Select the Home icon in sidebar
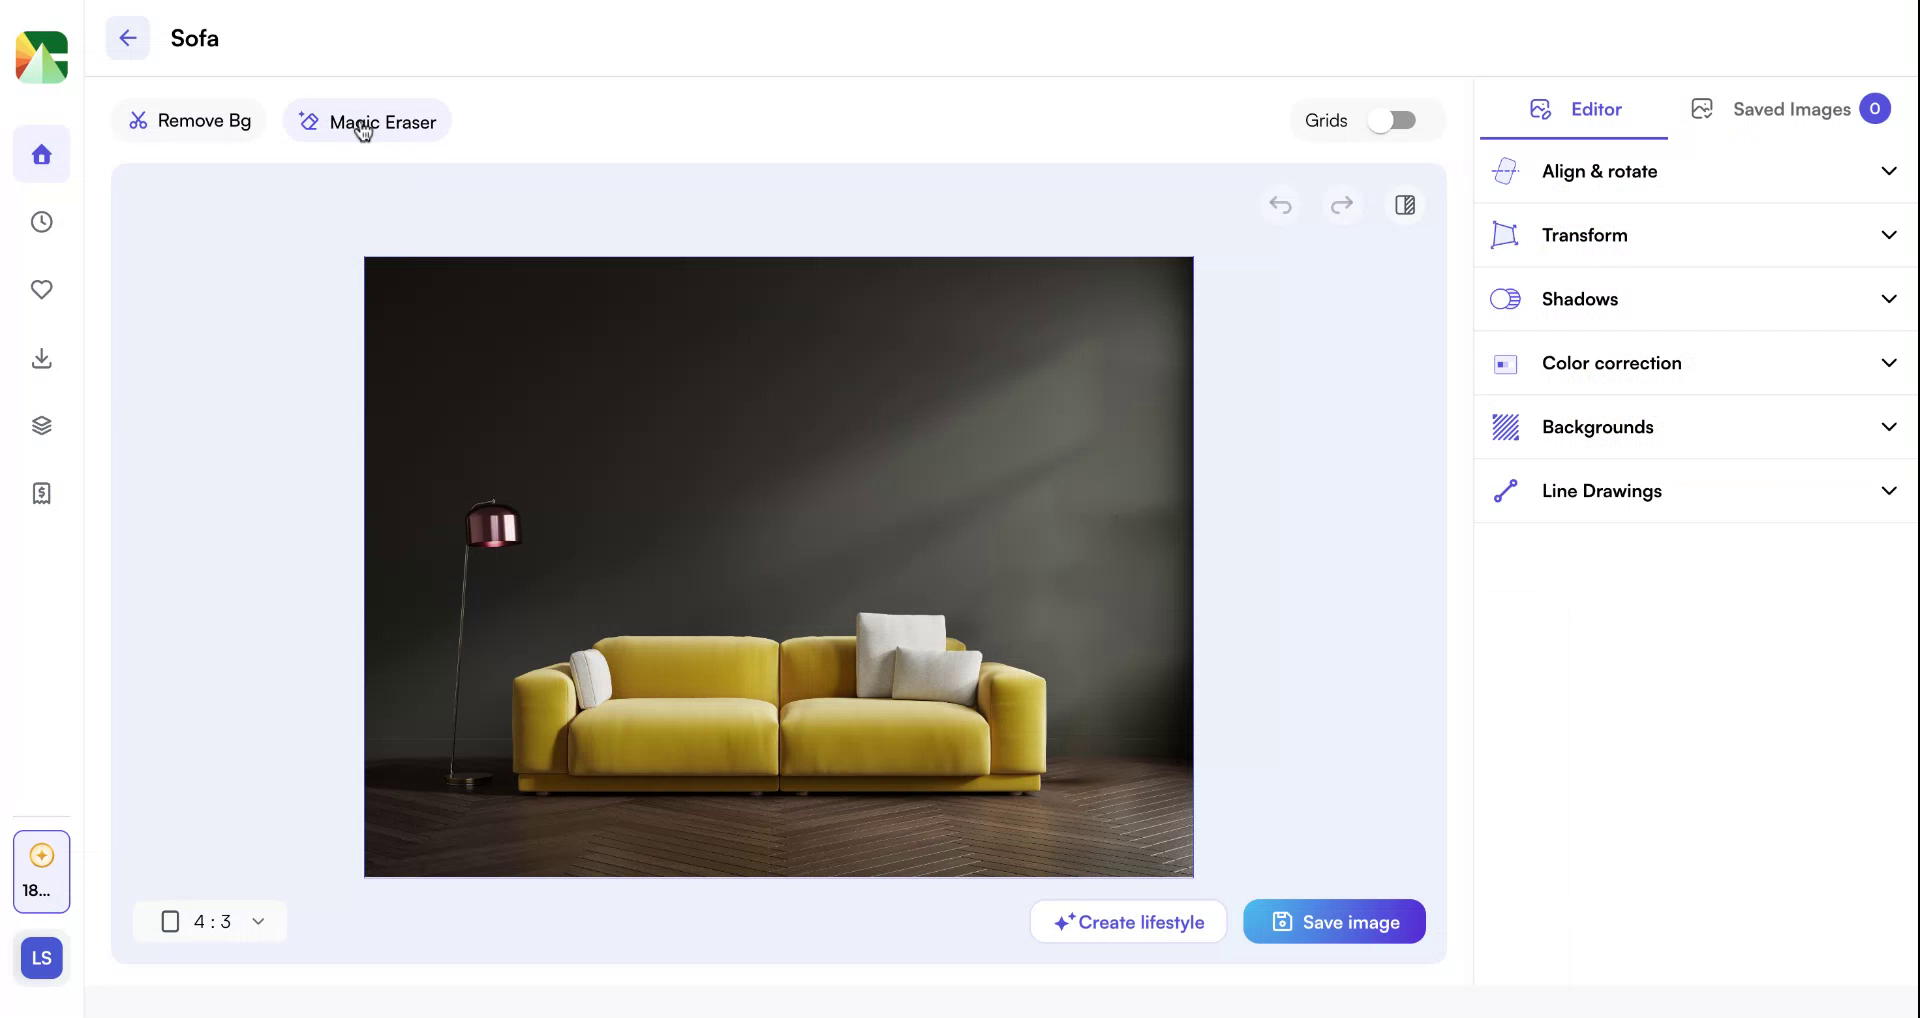The width and height of the screenshot is (1920, 1018). 41,154
